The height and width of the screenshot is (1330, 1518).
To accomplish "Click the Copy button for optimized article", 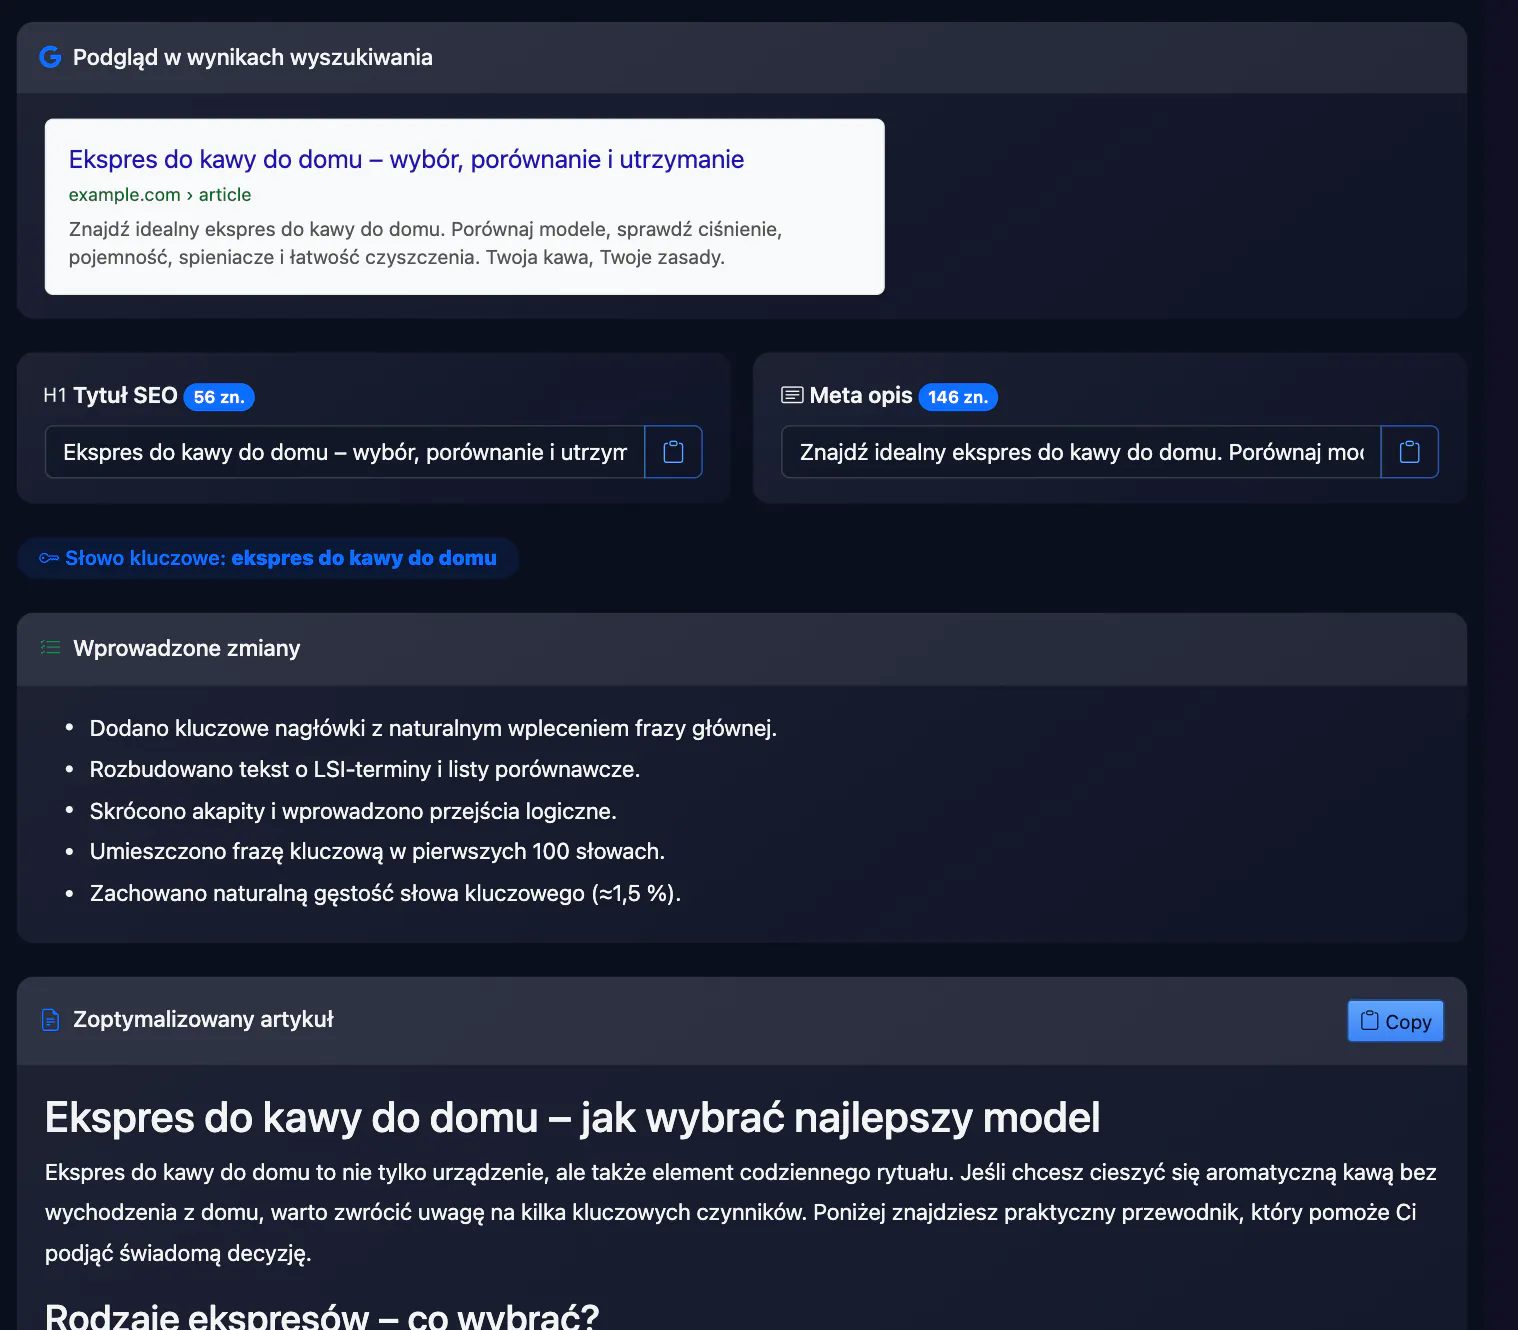I will [x=1395, y=1021].
